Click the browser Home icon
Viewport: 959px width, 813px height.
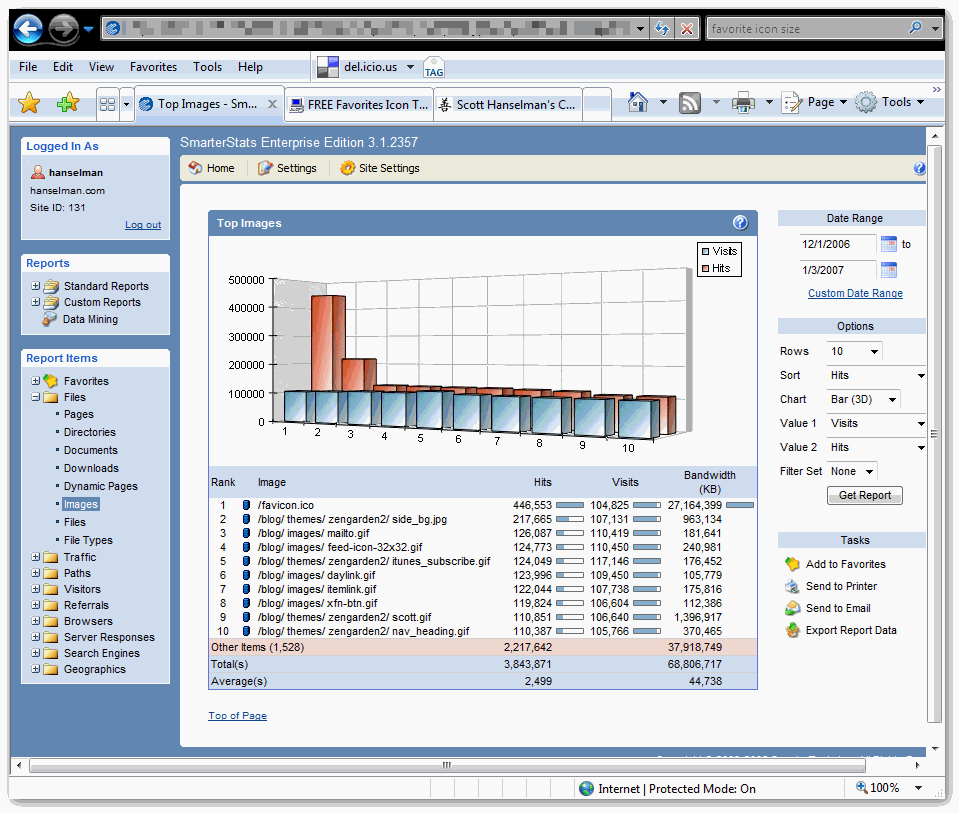[637, 102]
